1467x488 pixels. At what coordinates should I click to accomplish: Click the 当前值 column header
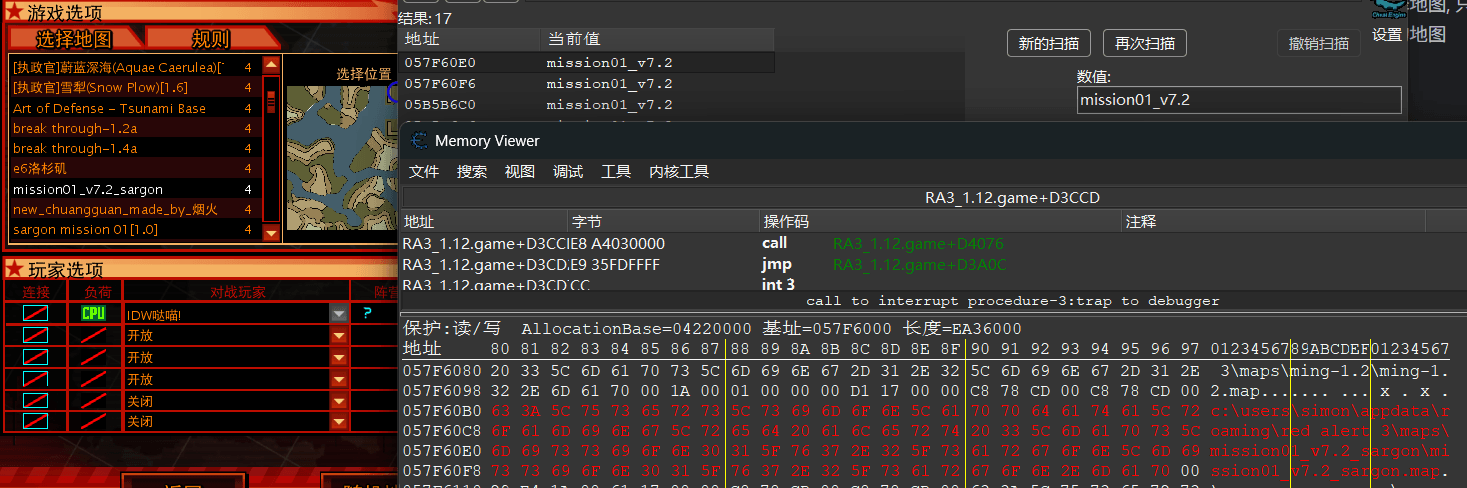point(657,40)
